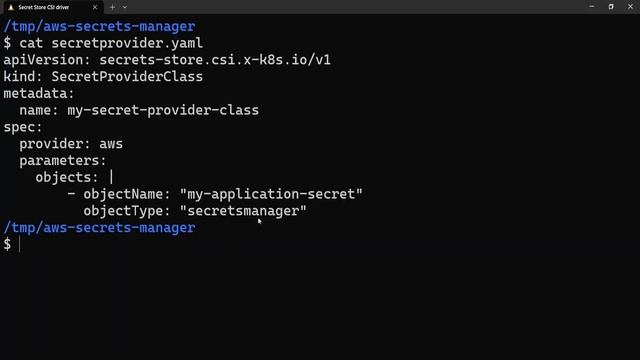
Task: Close the Secret Store CSI driver tab
Action: tap(95, 7)
